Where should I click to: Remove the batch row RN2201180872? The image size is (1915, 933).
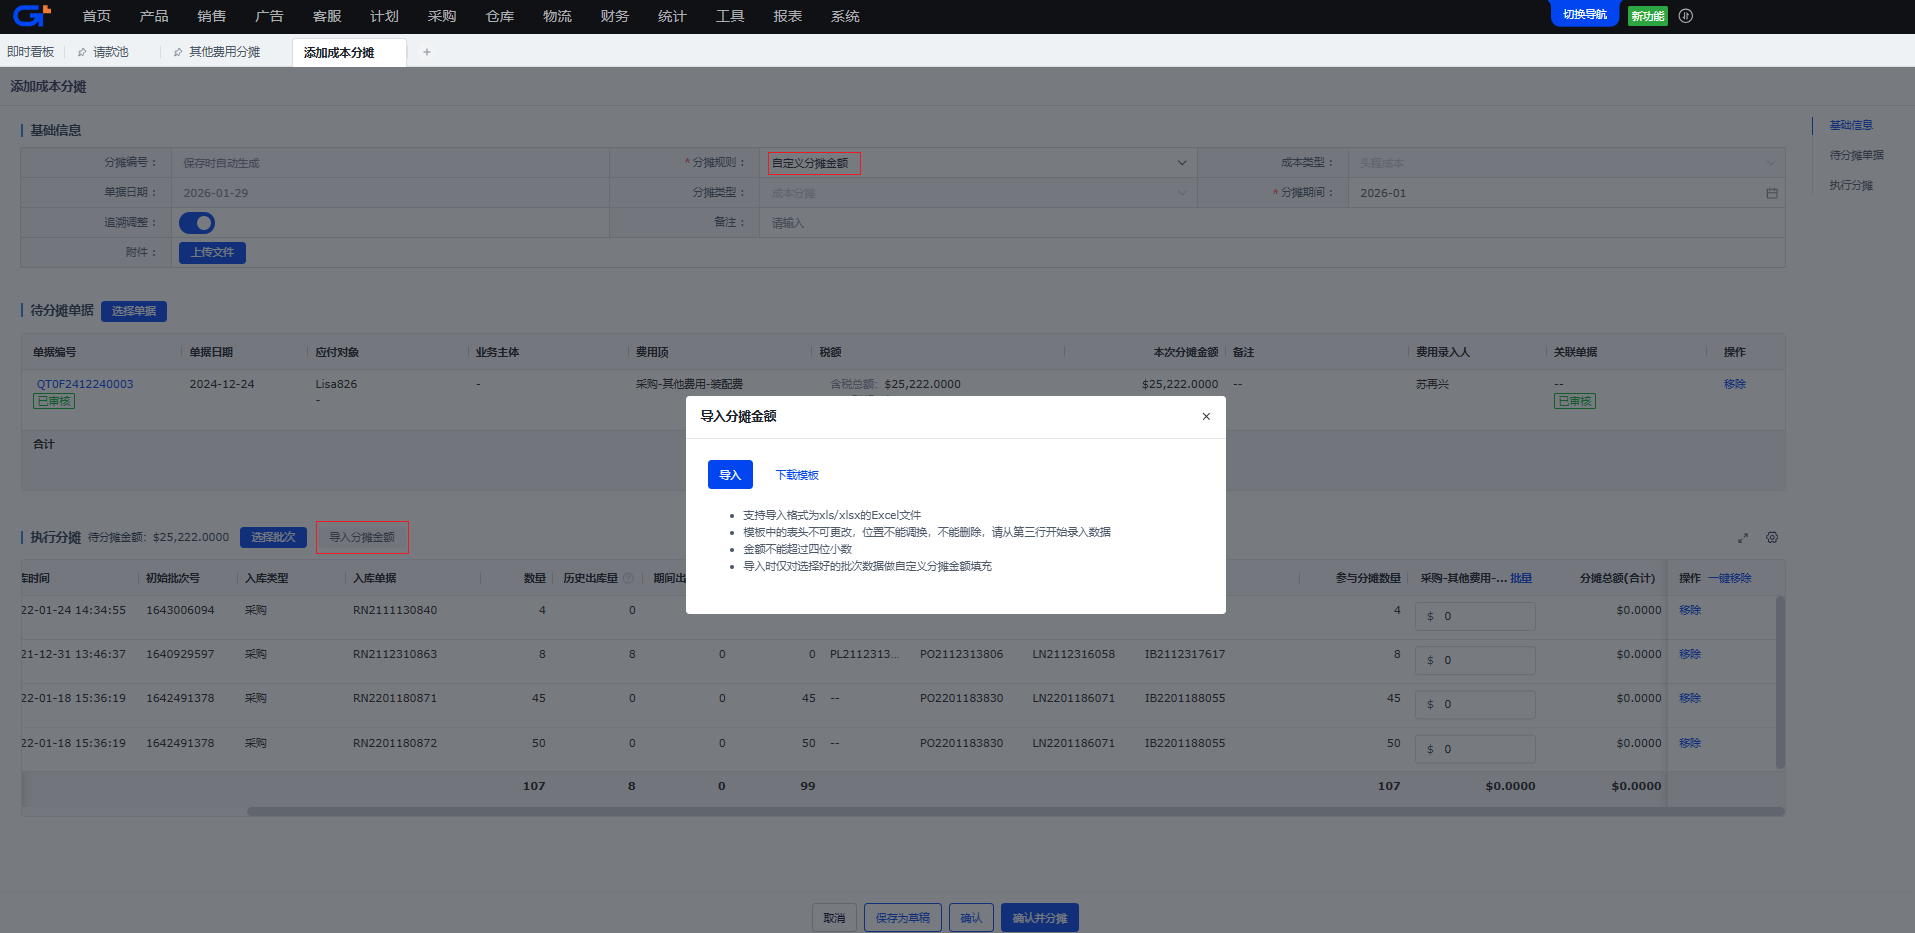[x=1690, y=743]
